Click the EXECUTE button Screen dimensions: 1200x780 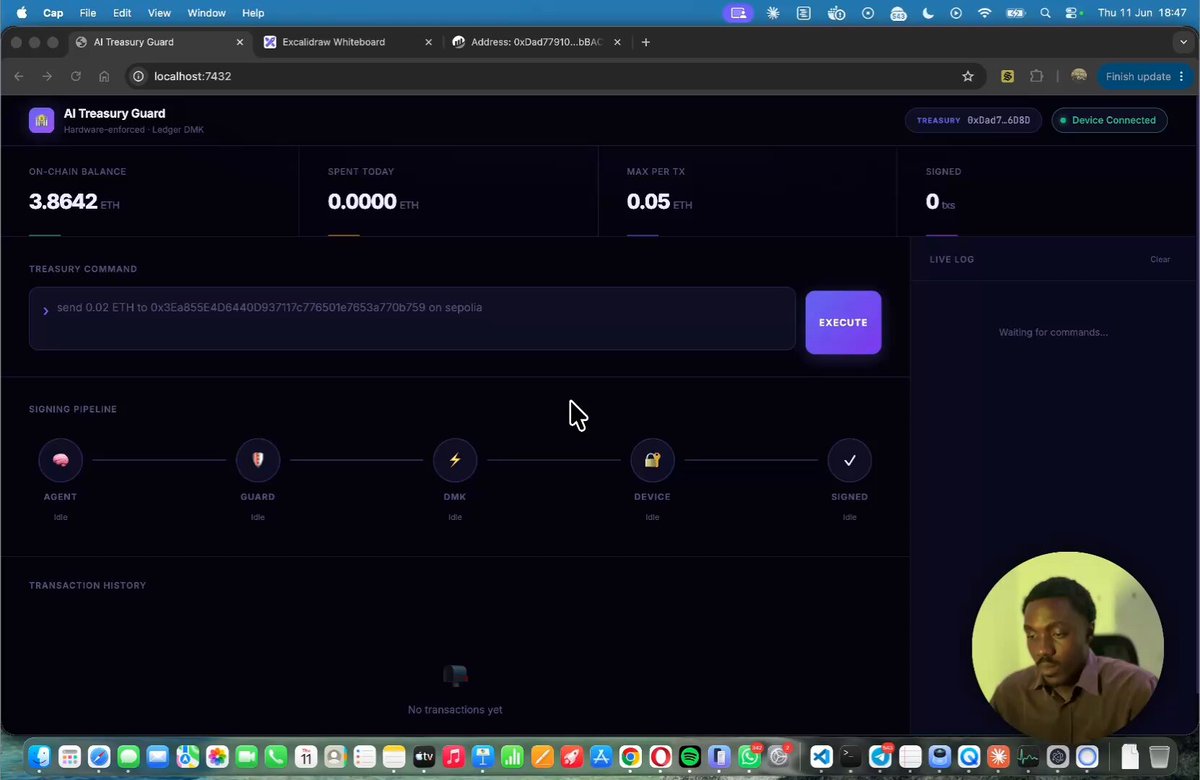tap(843, 322)
